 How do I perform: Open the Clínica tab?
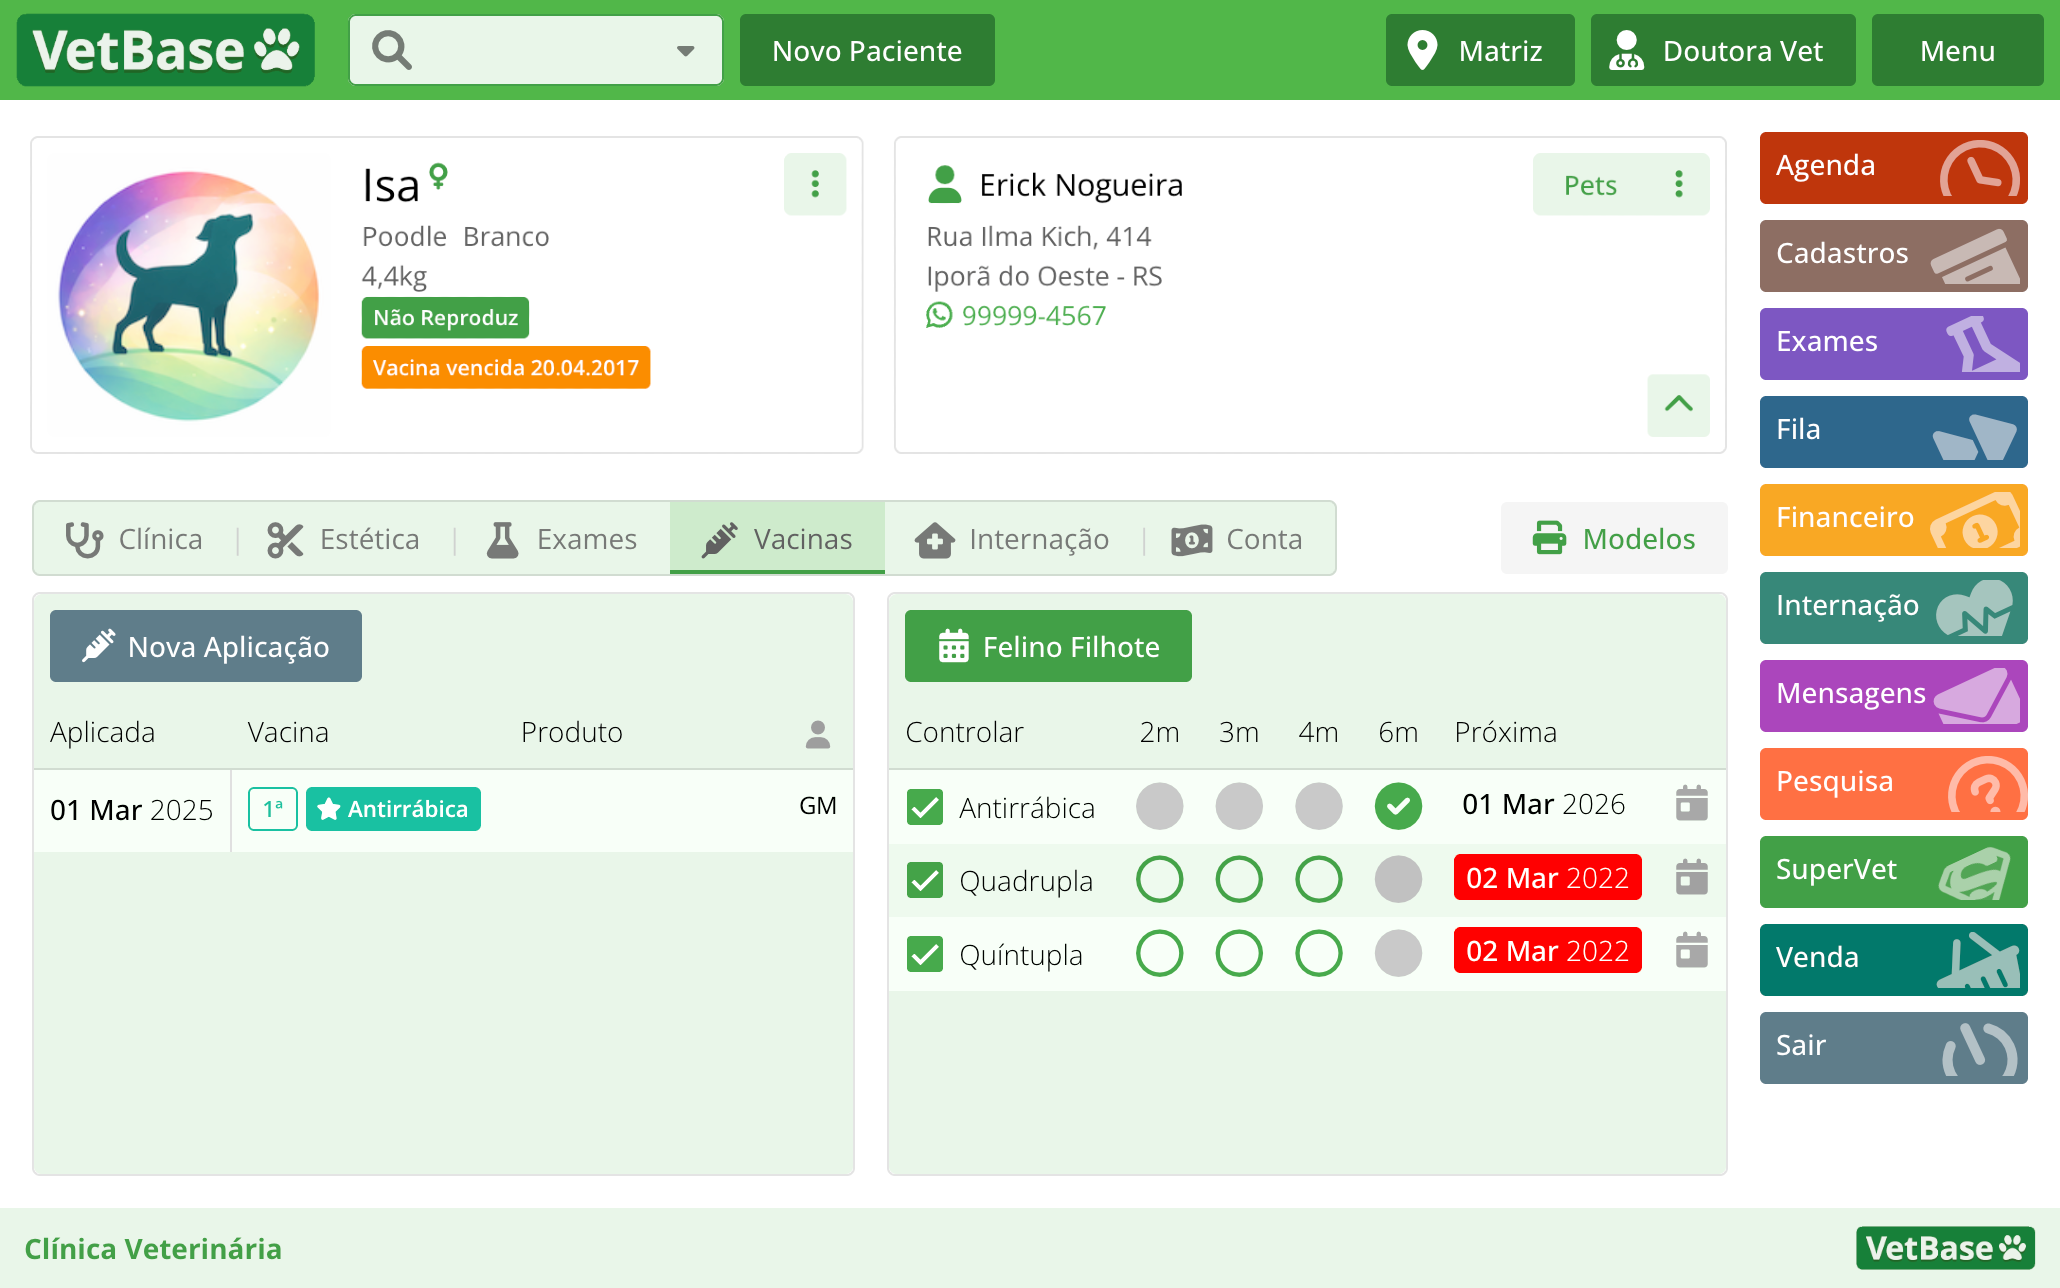135,539
